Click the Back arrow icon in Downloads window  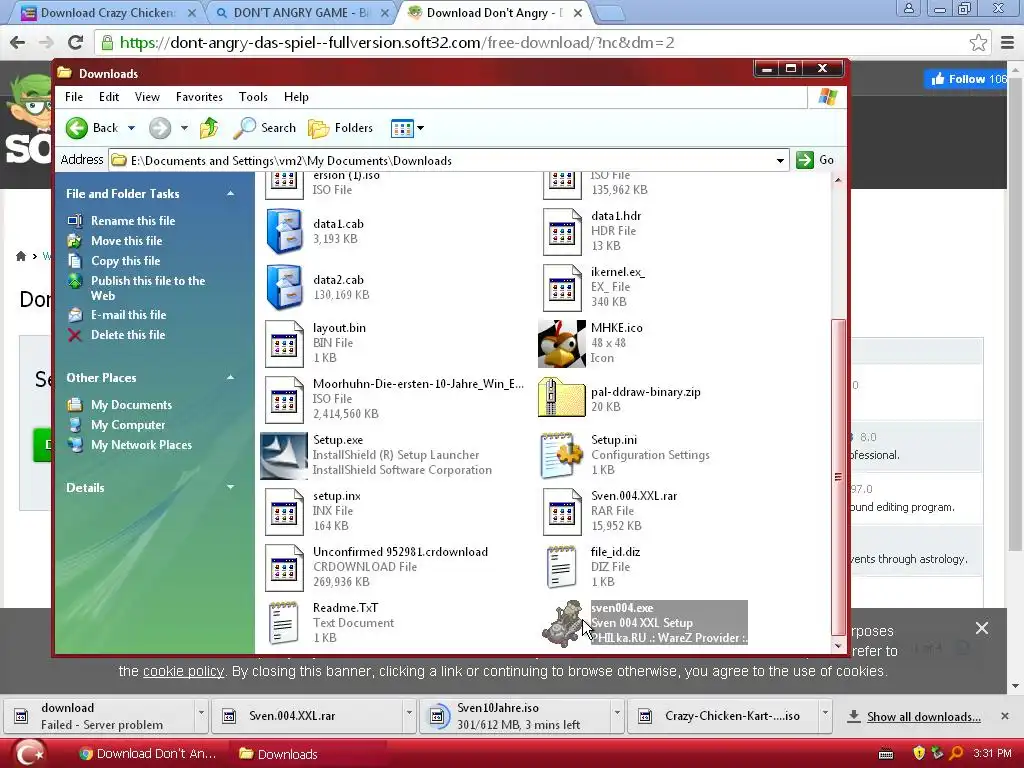76,128
